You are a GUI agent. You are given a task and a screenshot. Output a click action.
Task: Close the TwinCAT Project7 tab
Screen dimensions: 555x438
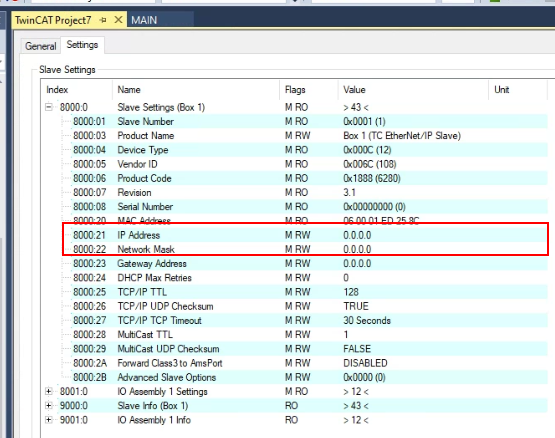click(118, 20)
